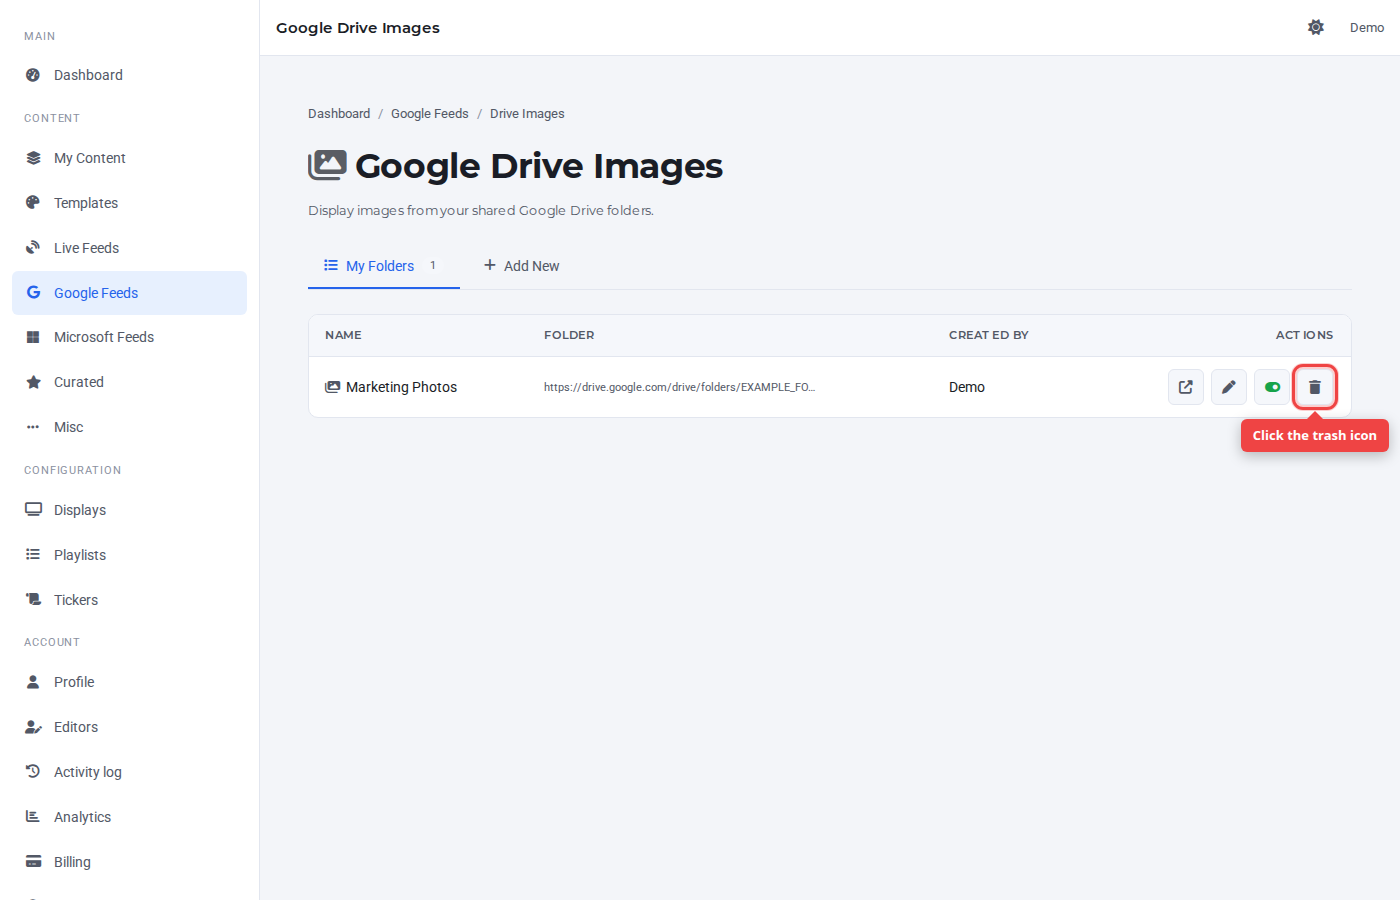Open the Add New tab
This screenshot has height=900, width=1400.
coord(521,266)
